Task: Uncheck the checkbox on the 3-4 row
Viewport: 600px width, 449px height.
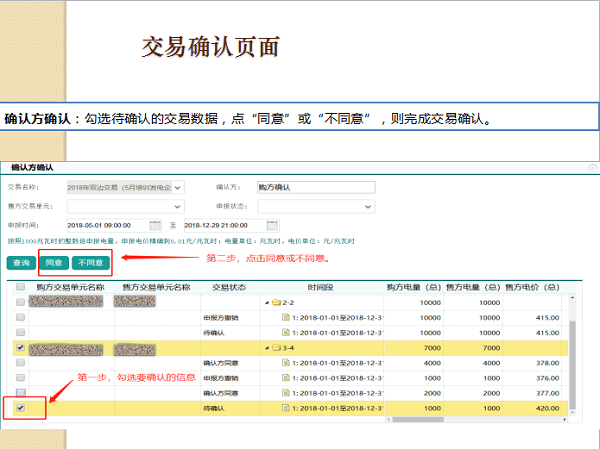Action: 21,349
